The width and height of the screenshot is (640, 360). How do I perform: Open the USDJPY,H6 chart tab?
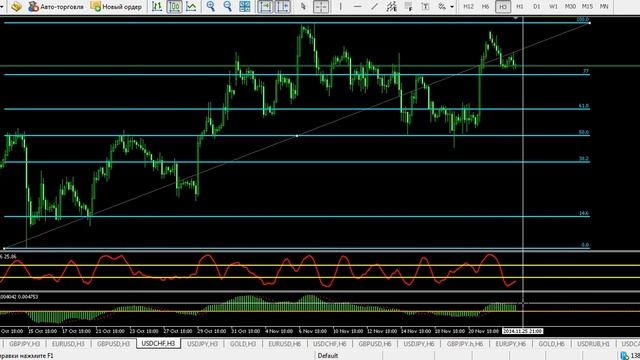[419, 344]
